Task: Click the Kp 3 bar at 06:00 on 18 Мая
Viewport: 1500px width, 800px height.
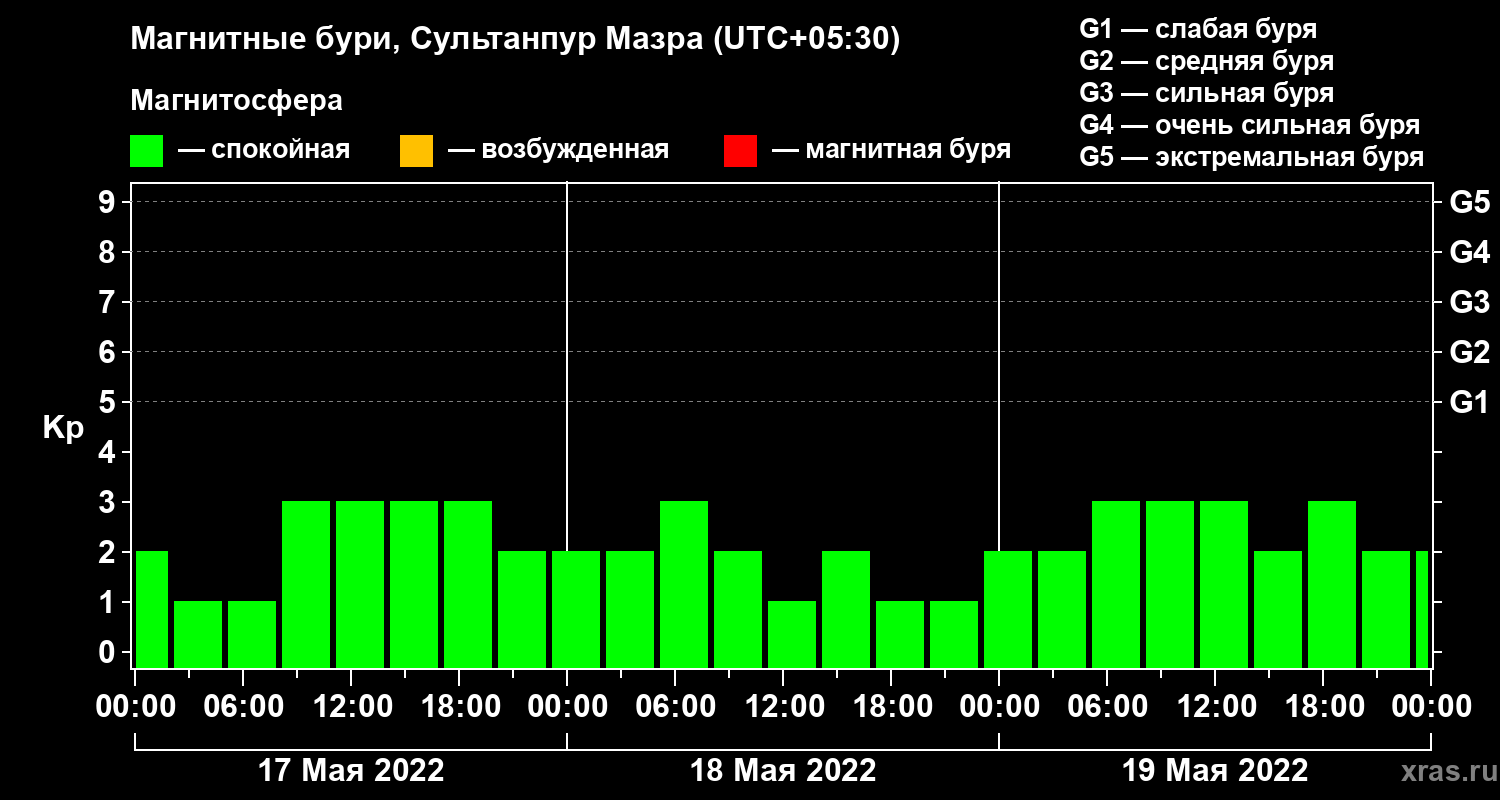Action: pyautogui.click(x=684, y=585)
